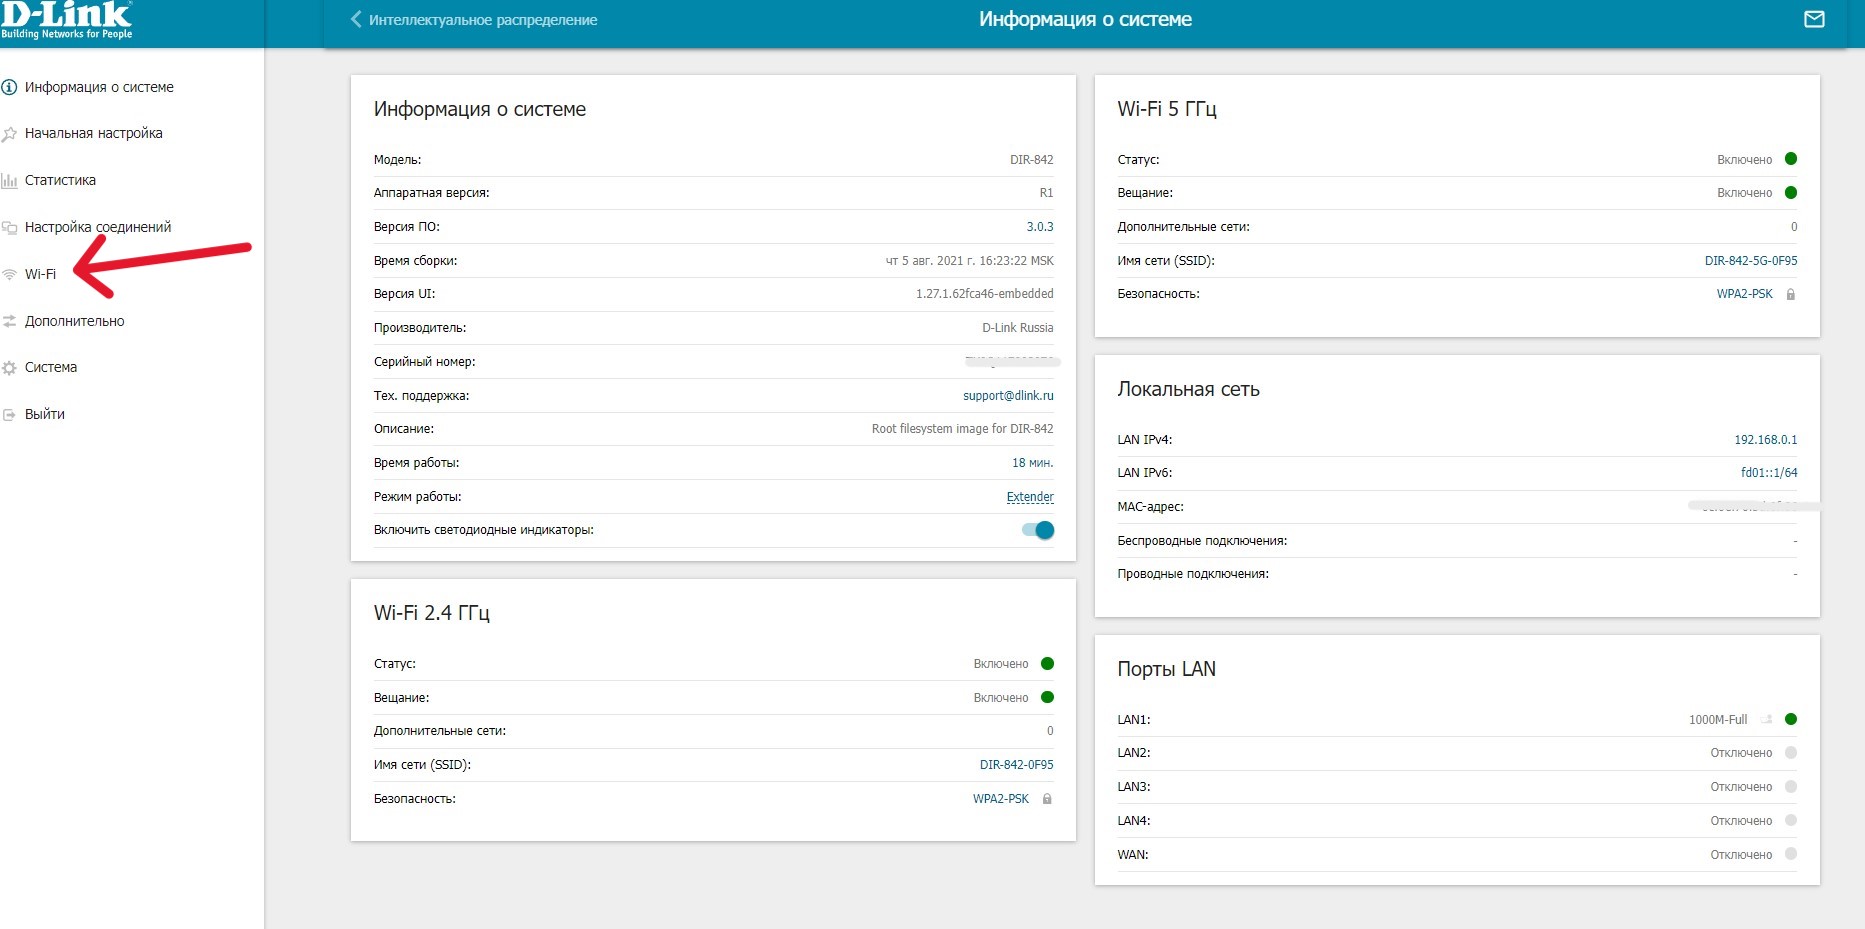Click the Беспроводные подключения label
This screenshot has width=1865, height=929.
[1202, 541]
